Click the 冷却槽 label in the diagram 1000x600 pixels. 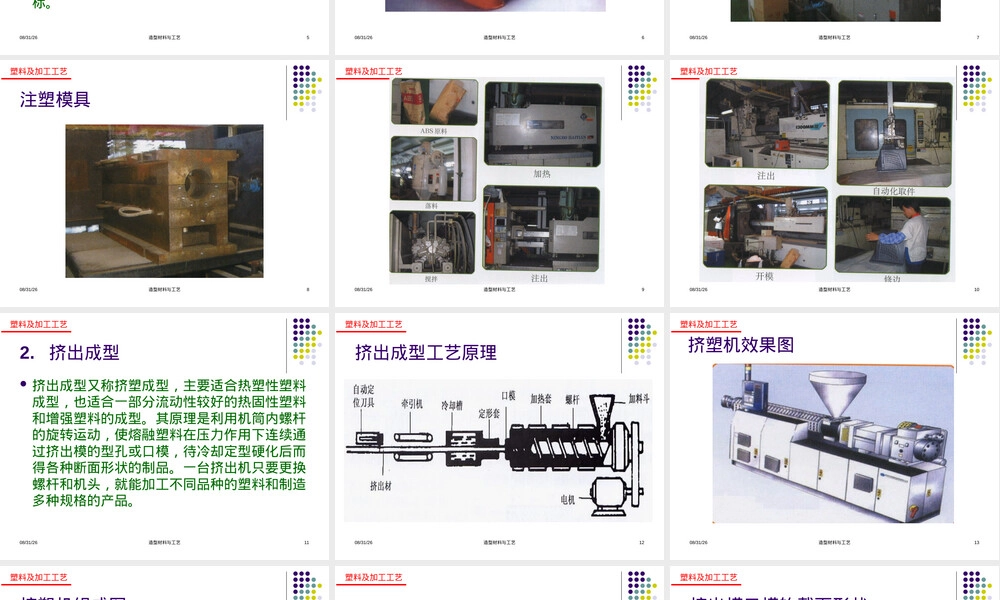tap(452, 406)
